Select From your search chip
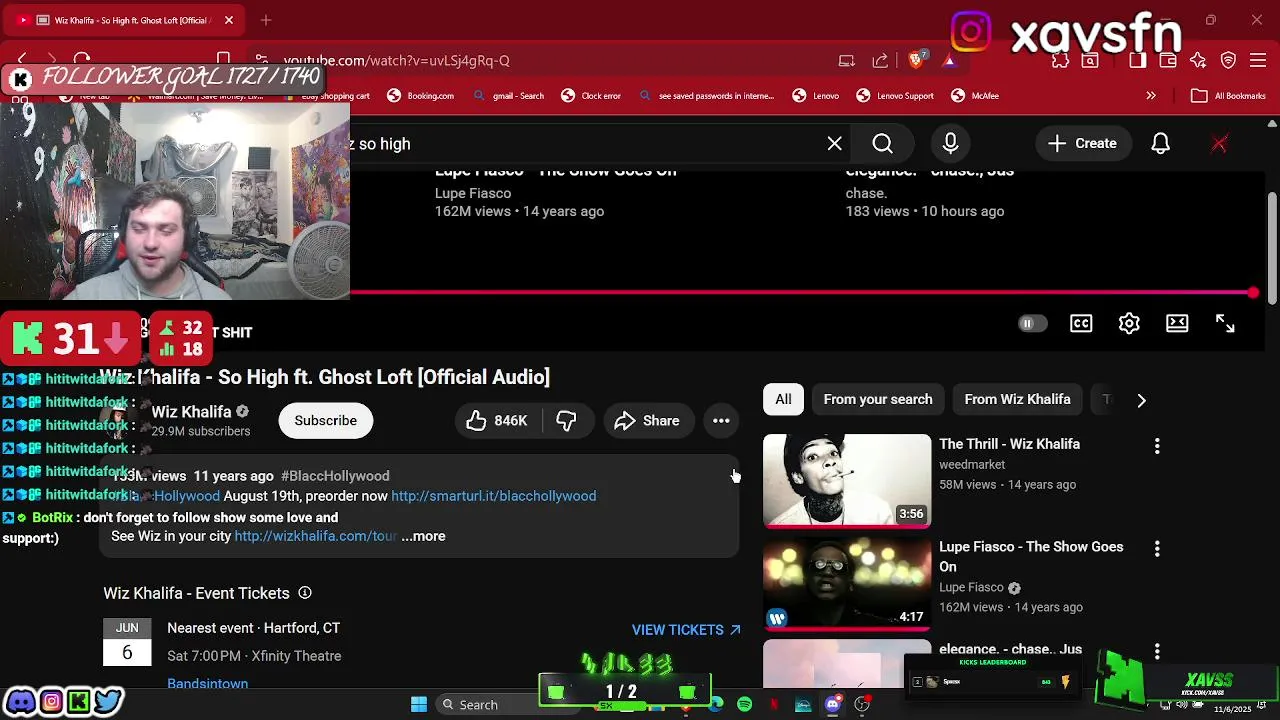This screenshot has height=720, width=1280. click(878, 399)
